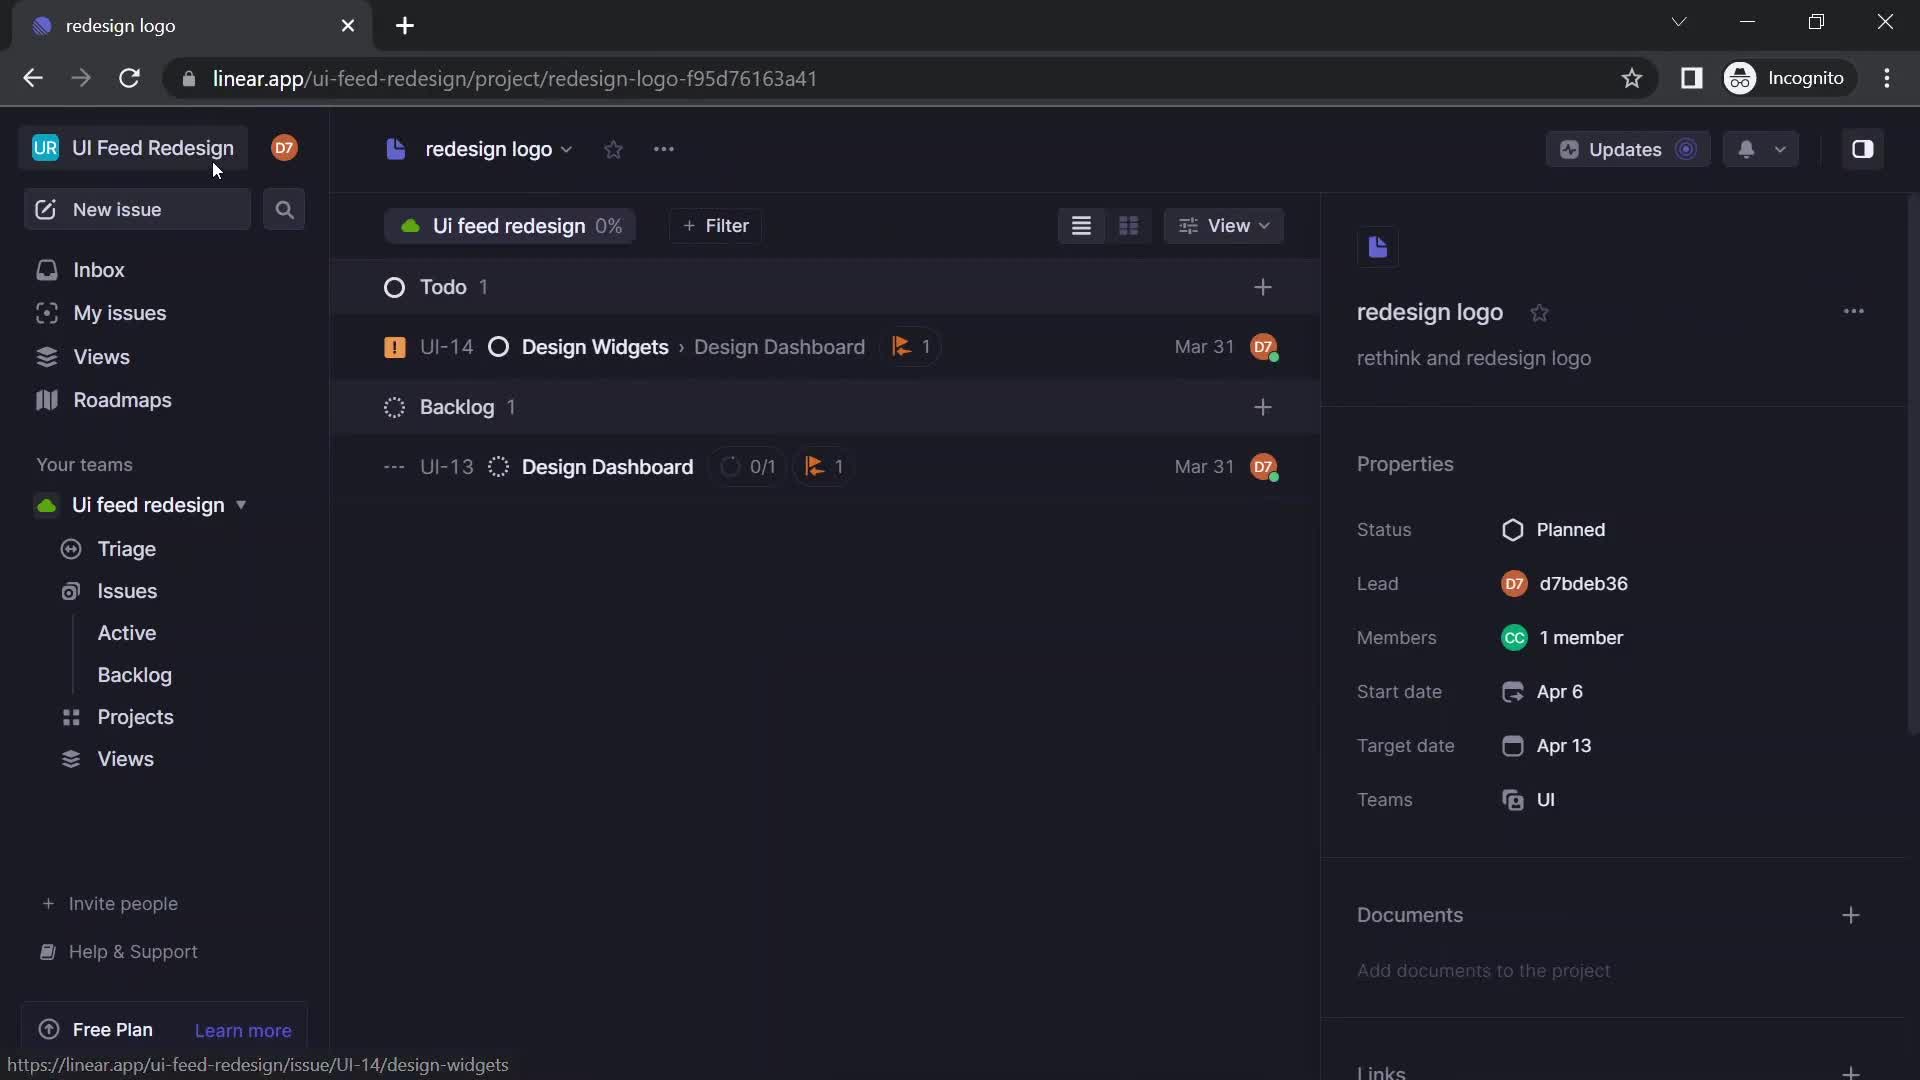
Task: Toggle the Backlog section collapse
Action: pos(456,406)
